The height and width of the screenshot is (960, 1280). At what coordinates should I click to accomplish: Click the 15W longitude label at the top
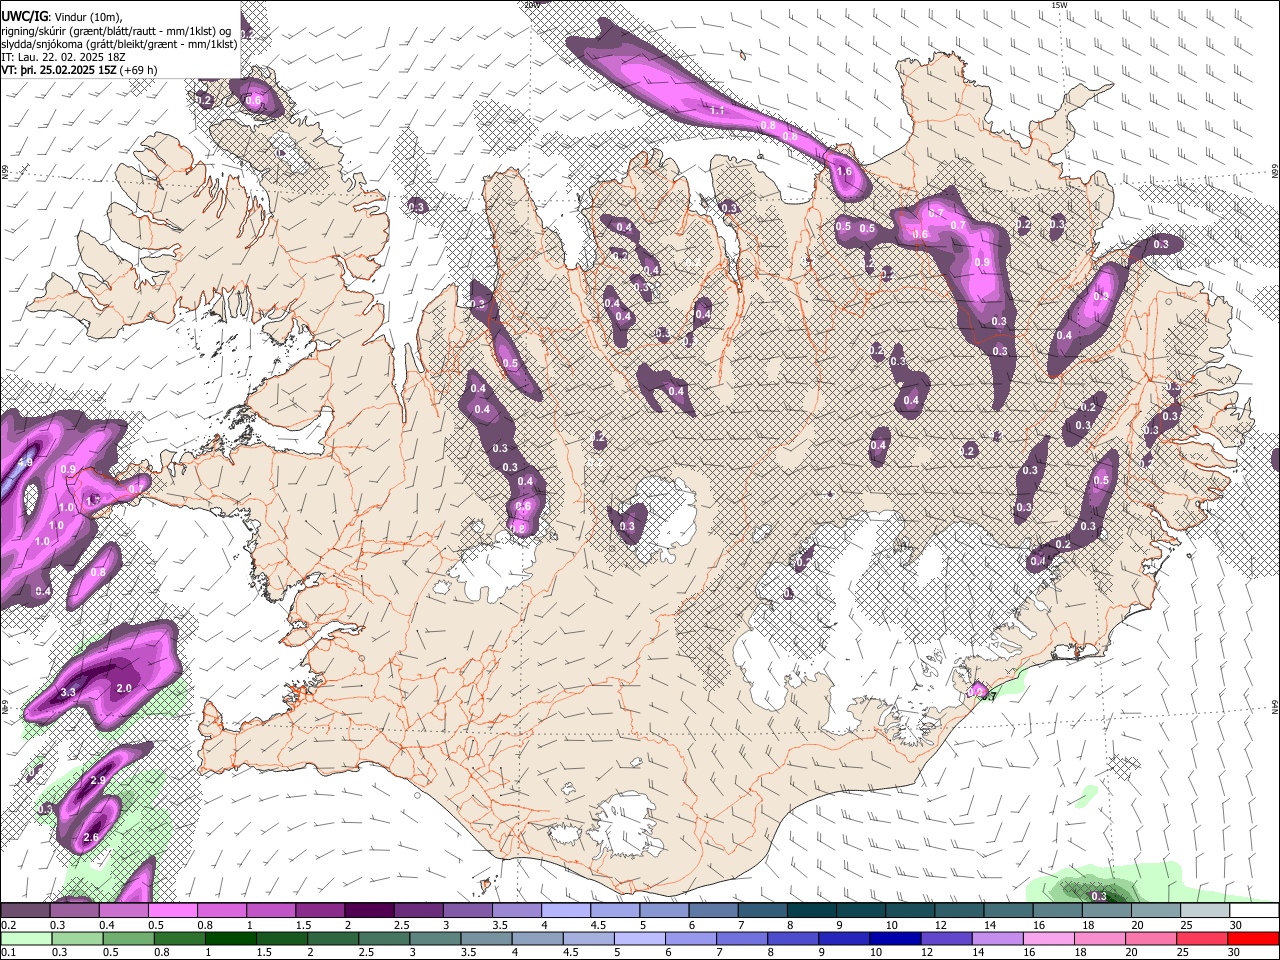click(1059, 5)
